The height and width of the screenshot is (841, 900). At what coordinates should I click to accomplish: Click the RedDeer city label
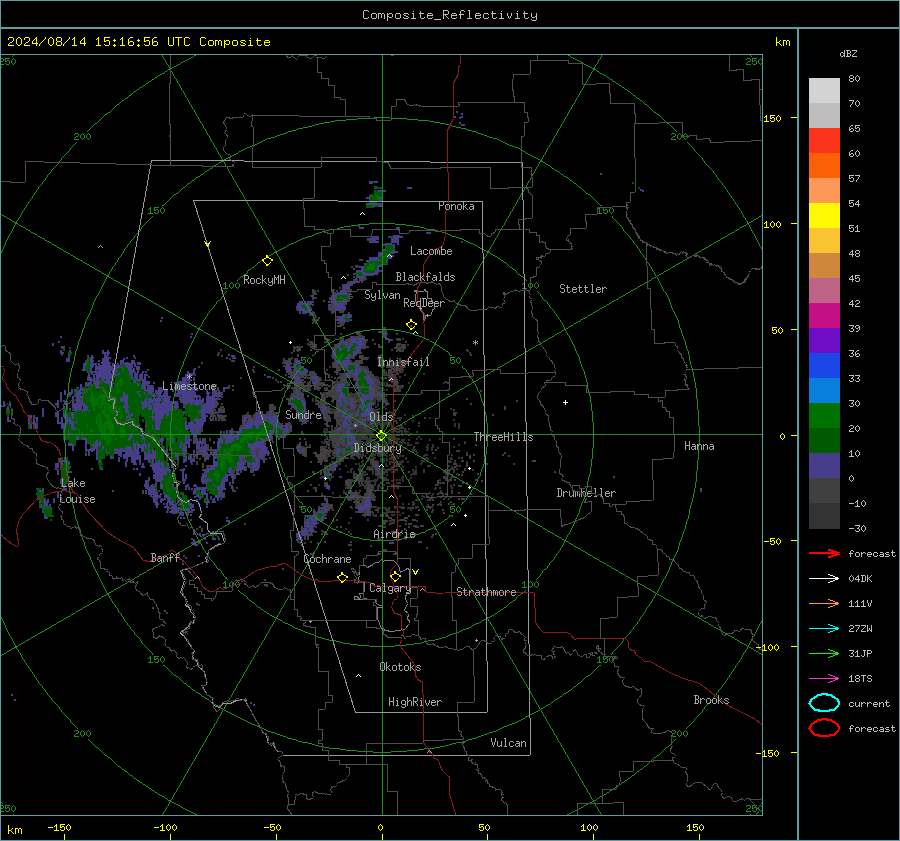point(424,303)
